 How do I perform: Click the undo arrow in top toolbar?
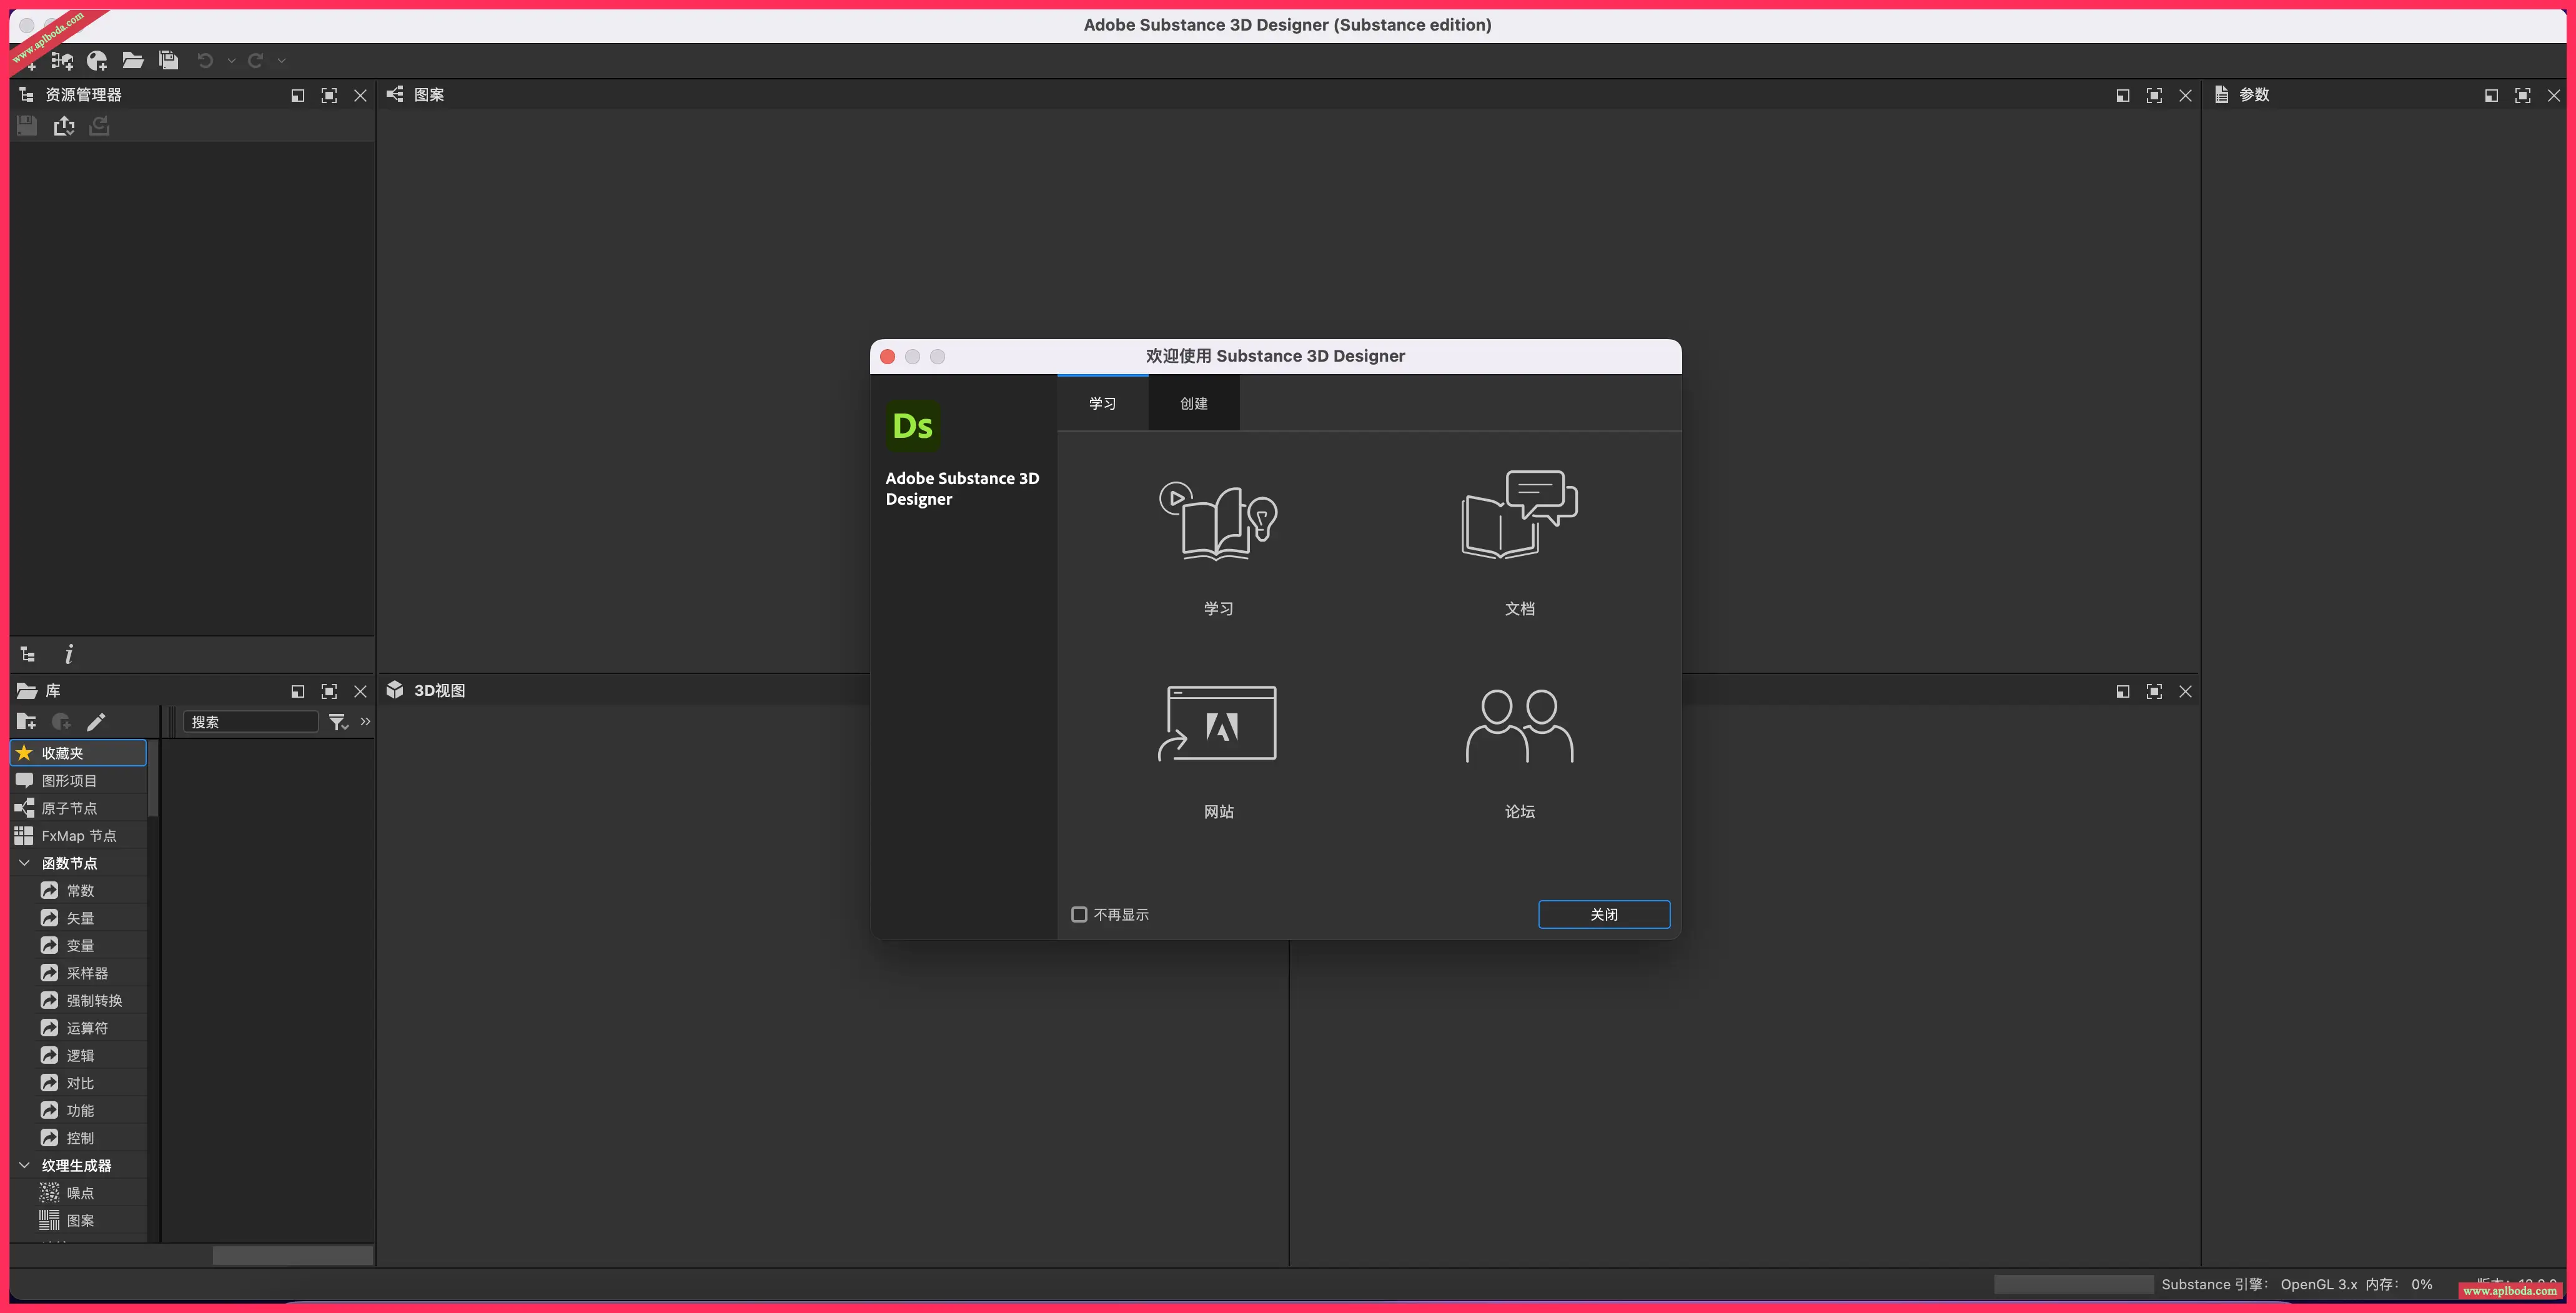pos(205,61)
